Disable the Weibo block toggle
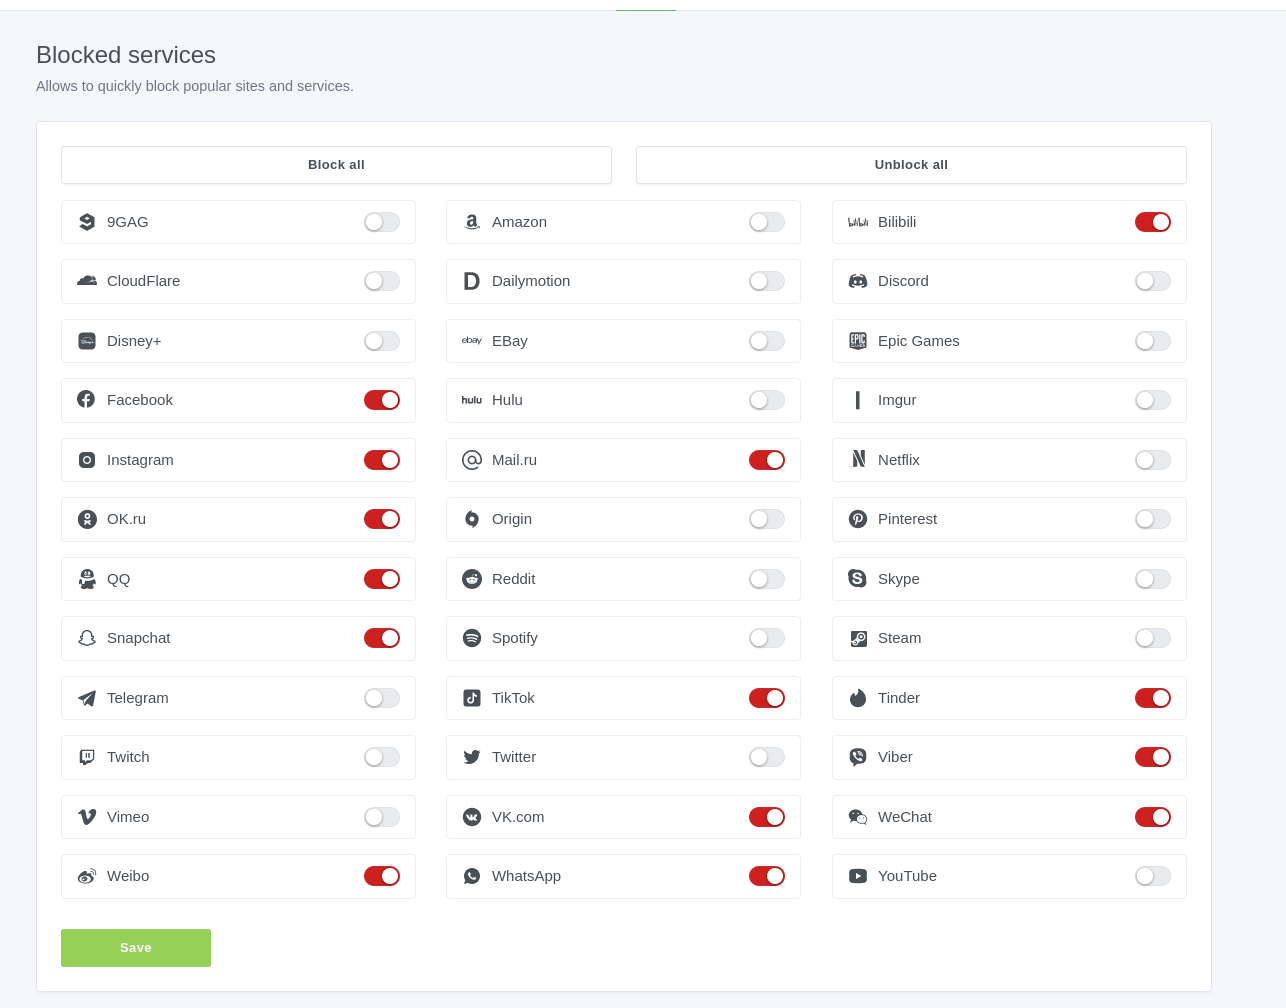The width and height of the screenshot is (1286, 1008). coord(382,876)
